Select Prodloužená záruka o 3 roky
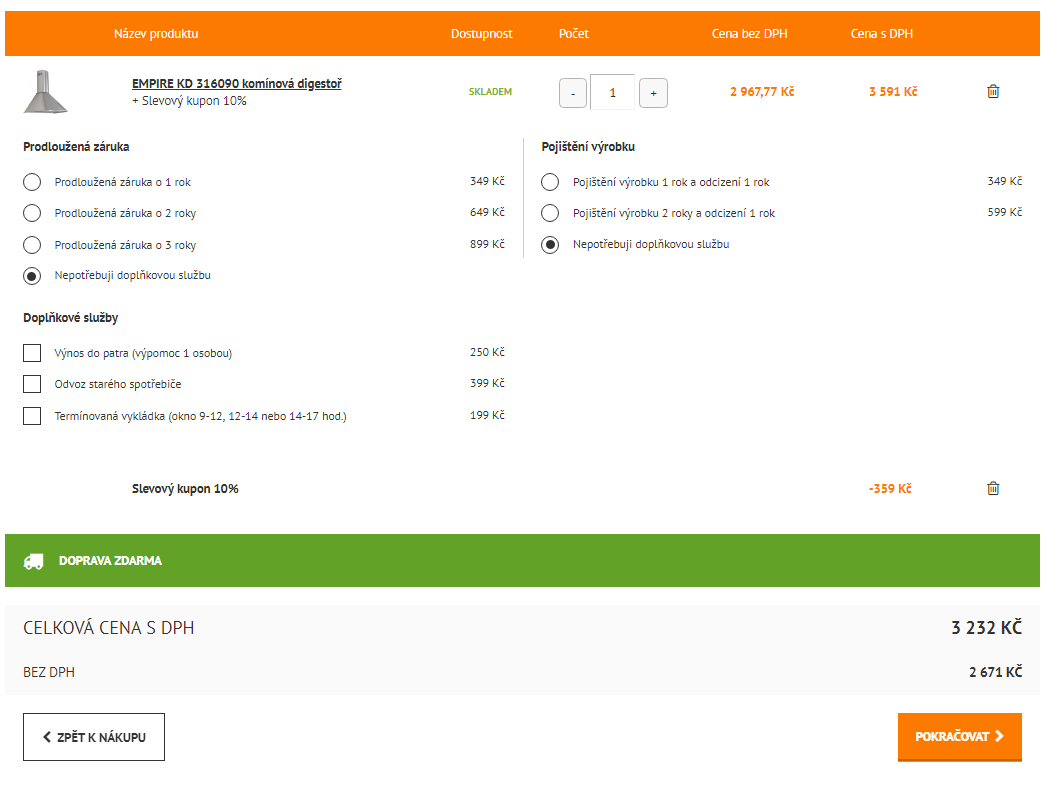1042x787 pixels. click(32, 245)
